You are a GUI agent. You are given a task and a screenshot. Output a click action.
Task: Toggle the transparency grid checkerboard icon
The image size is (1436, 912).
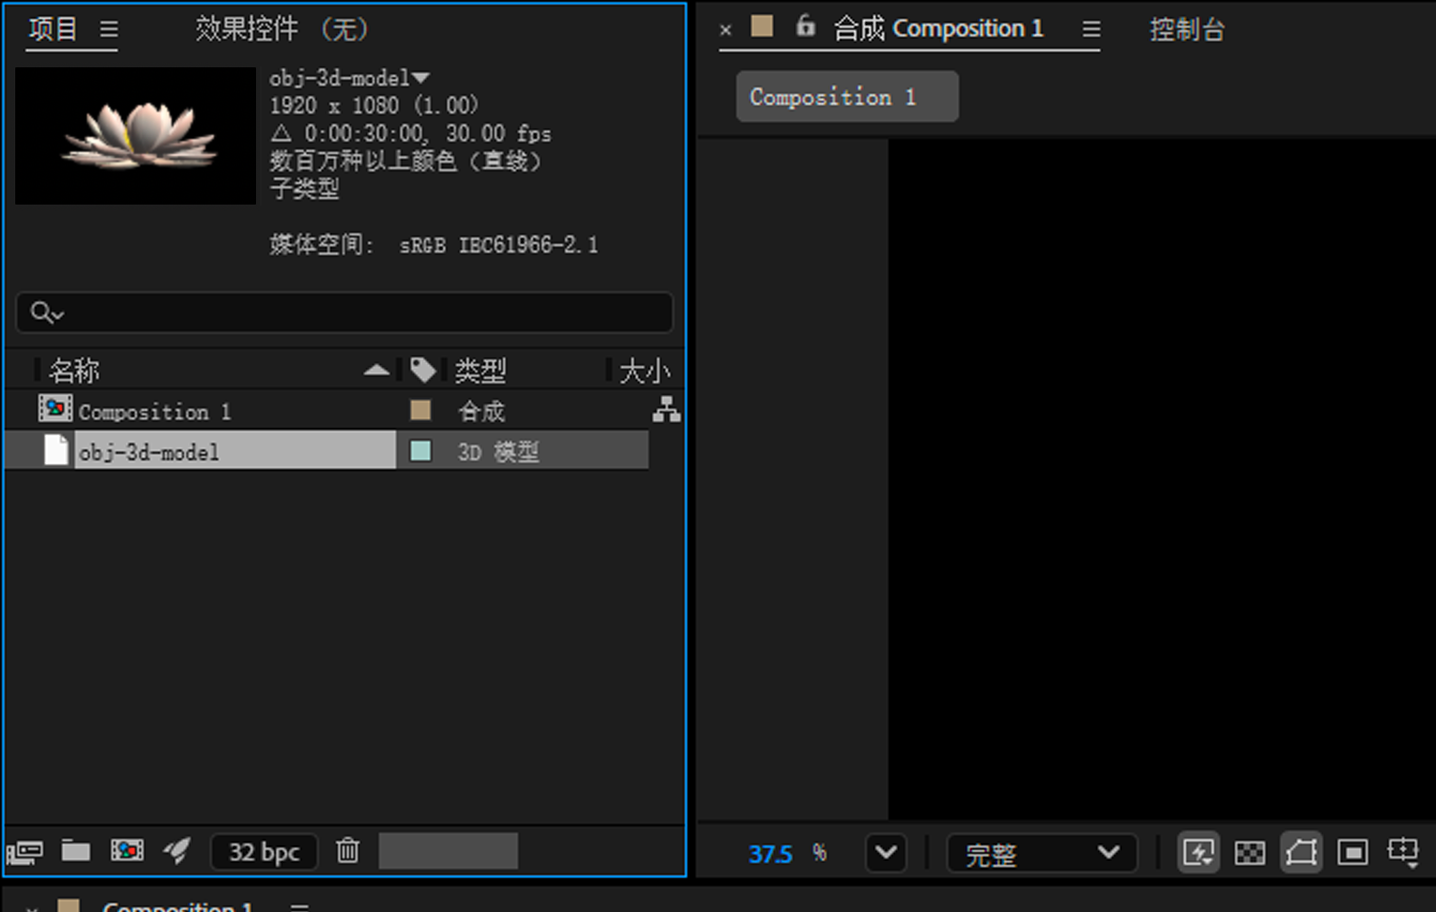(1250, 852)
